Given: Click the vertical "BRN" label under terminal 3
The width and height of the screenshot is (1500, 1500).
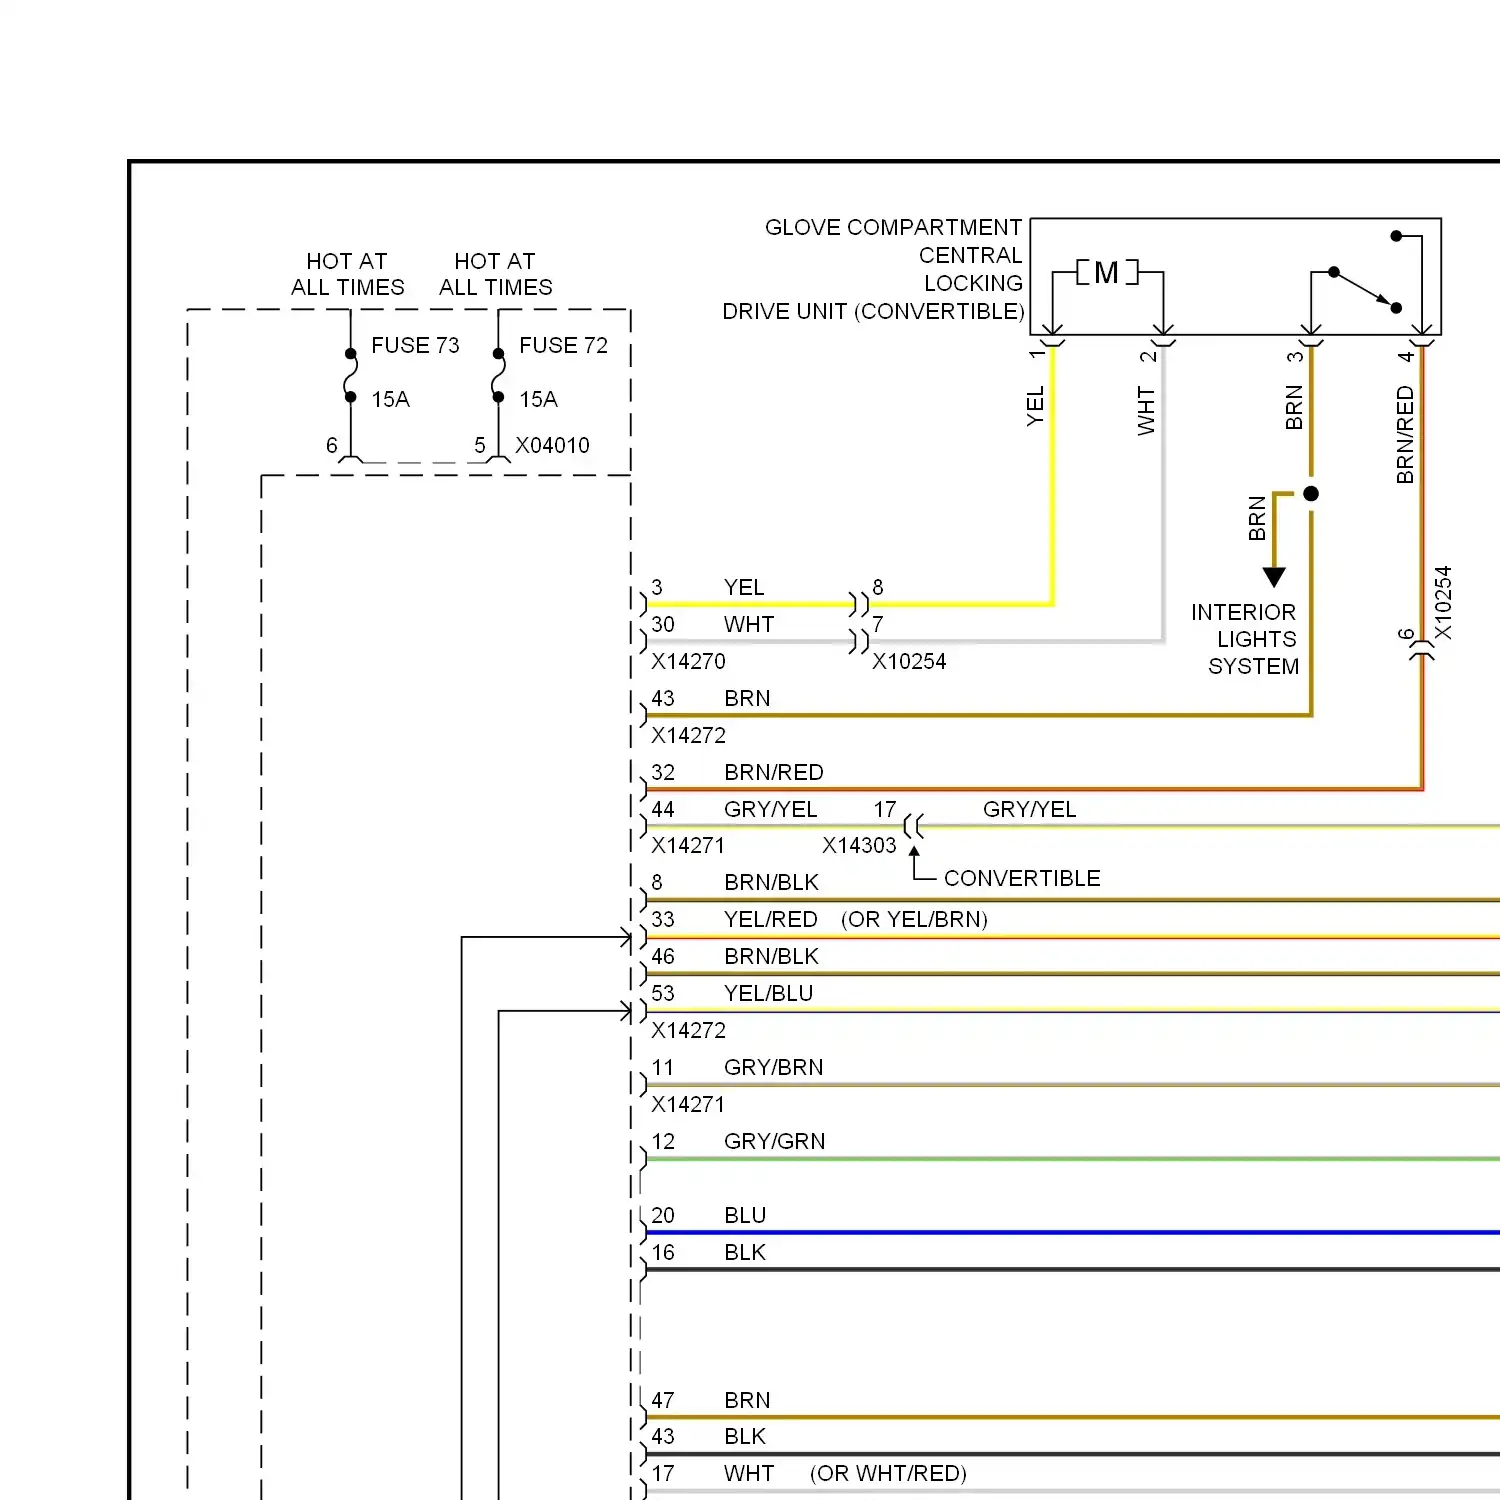Looking at the screenshot, I should (x=1294, y=408).
